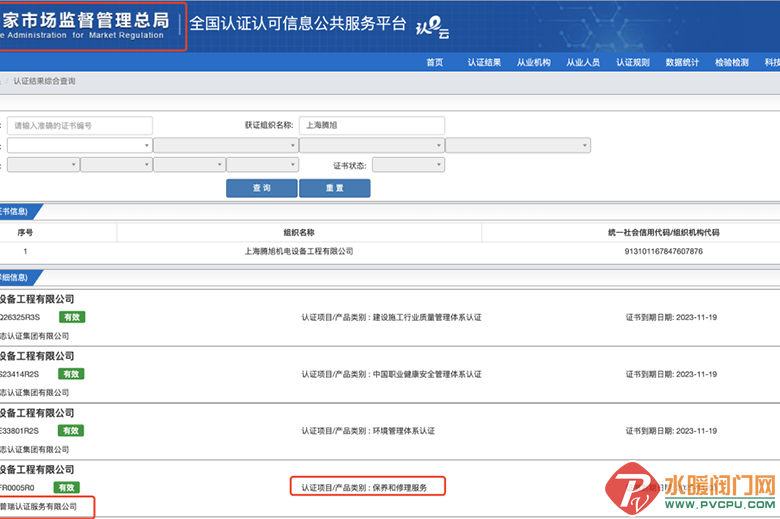This screenshot has width=780, height=519.
Task: Open the 检验检测 nav menu
Action: pos(732,62)
